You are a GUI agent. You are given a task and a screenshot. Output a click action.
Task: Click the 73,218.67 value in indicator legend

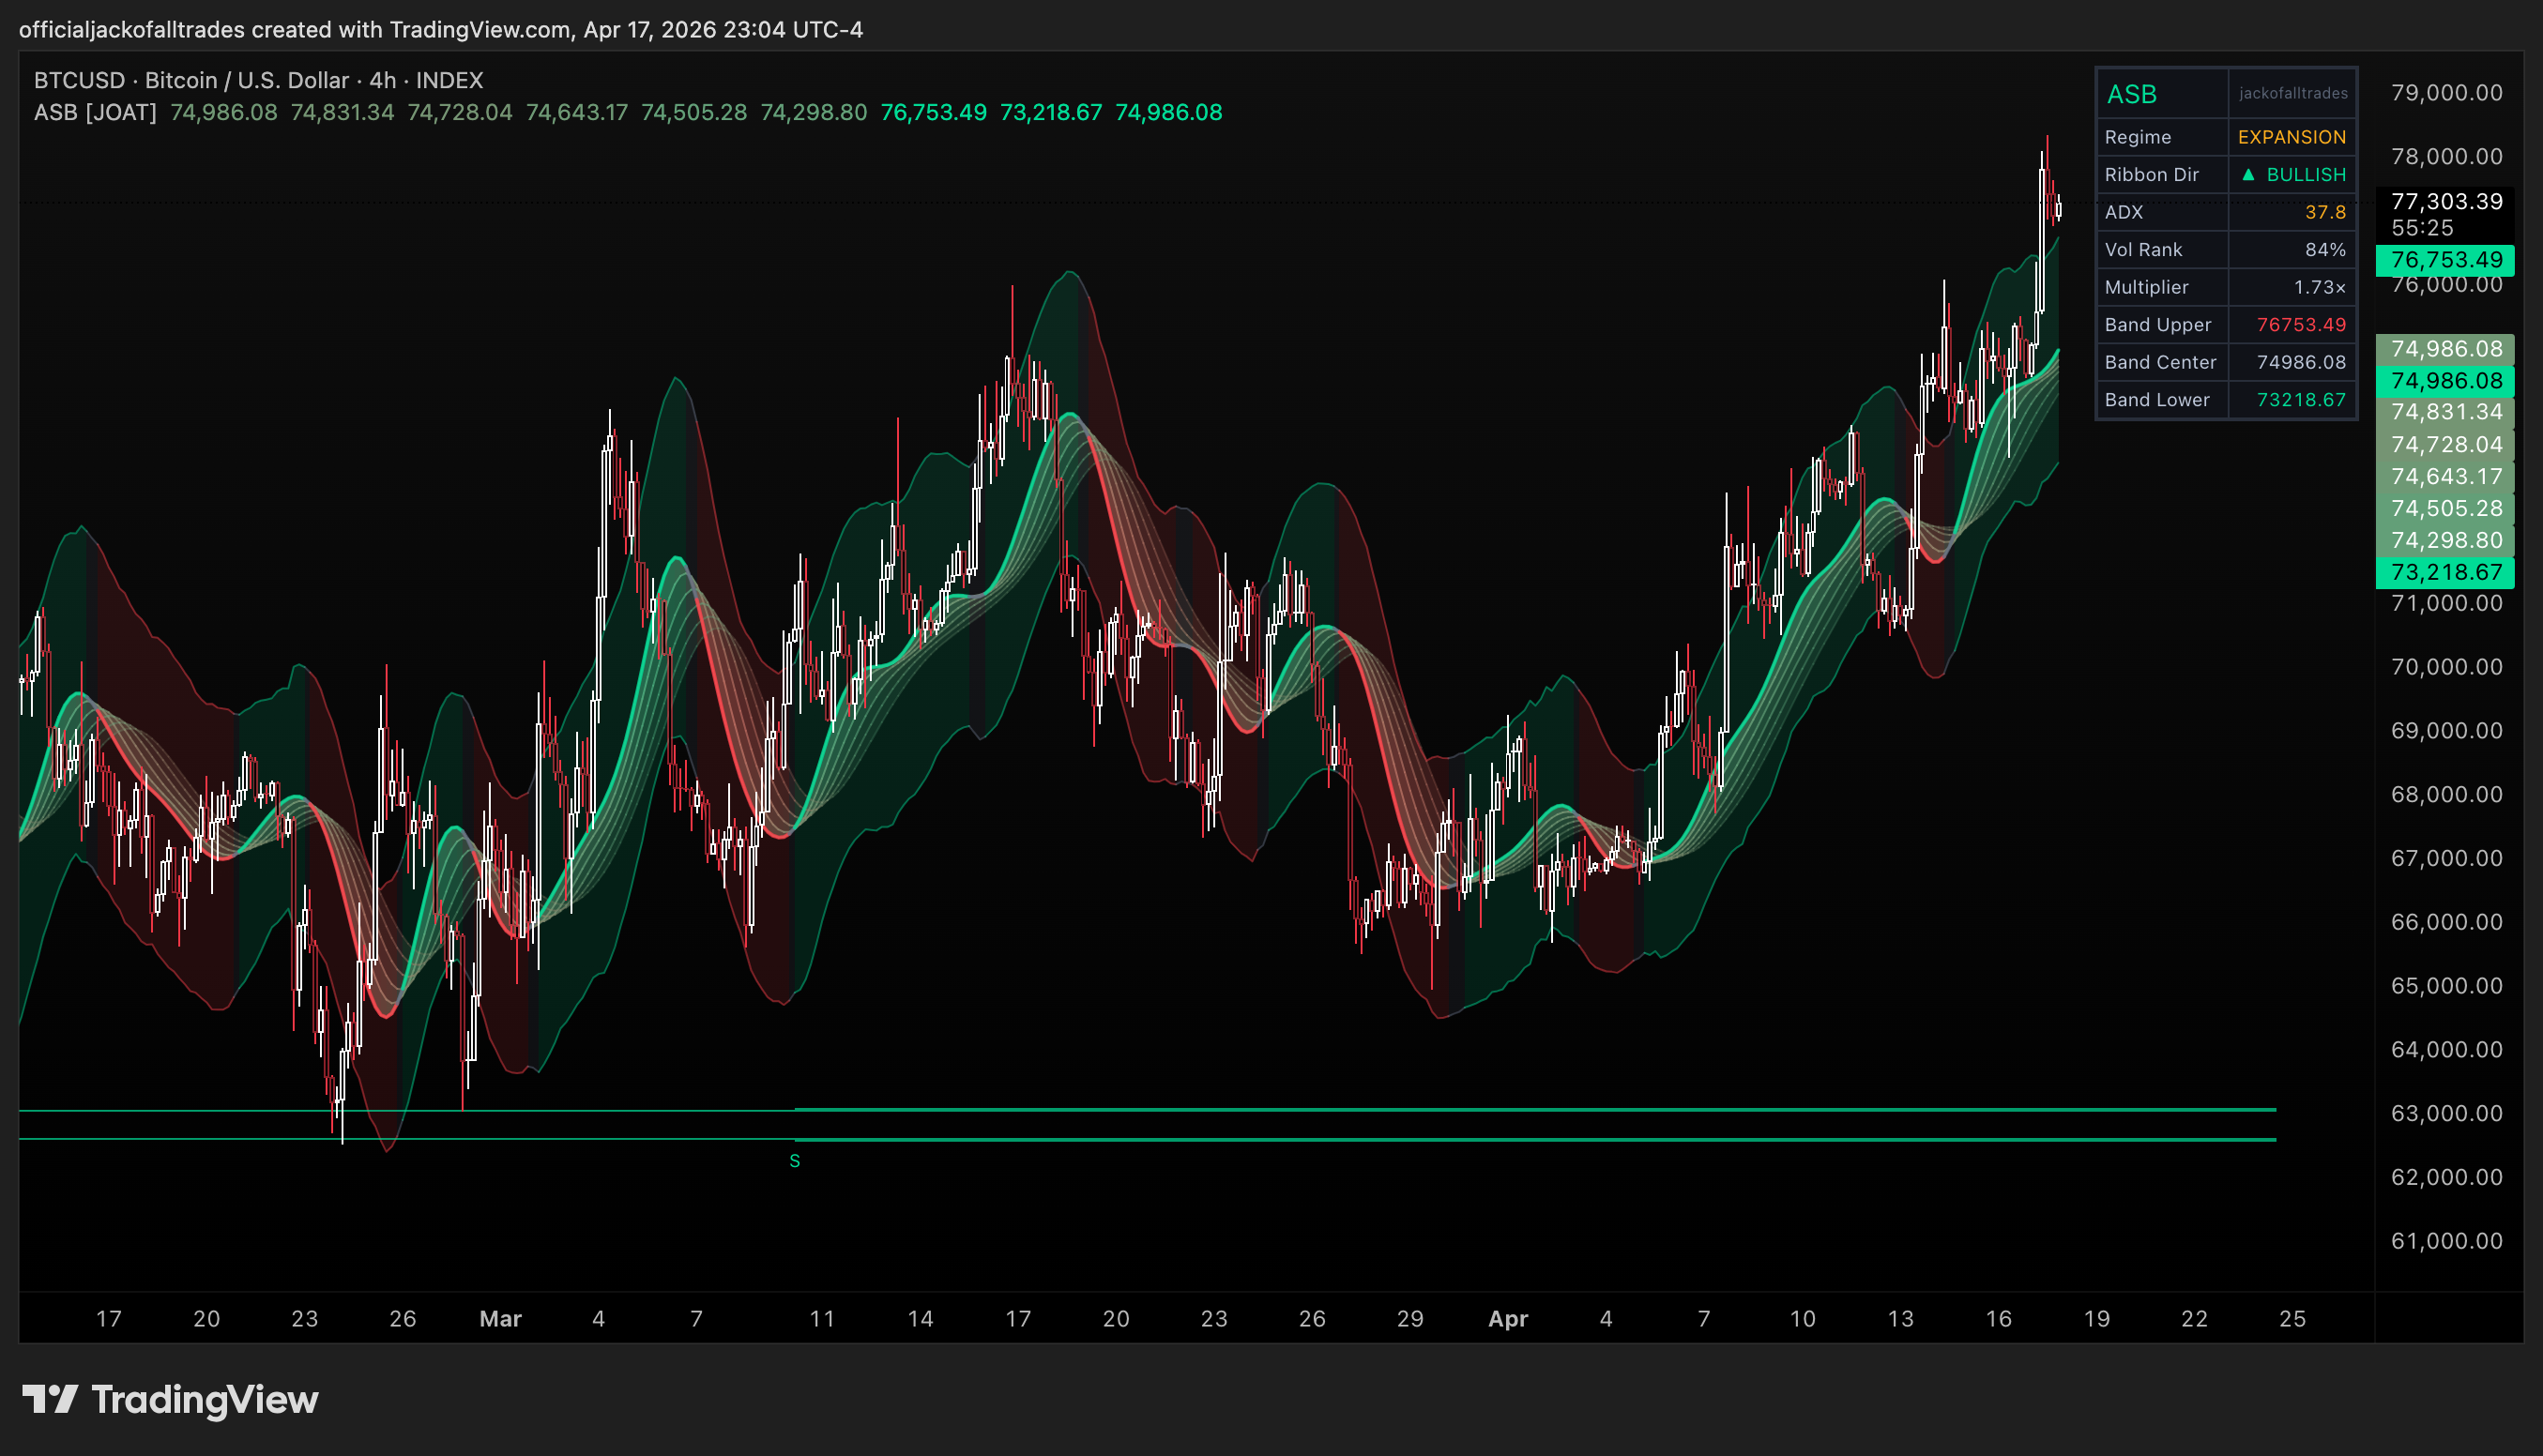click(1051, 112)
